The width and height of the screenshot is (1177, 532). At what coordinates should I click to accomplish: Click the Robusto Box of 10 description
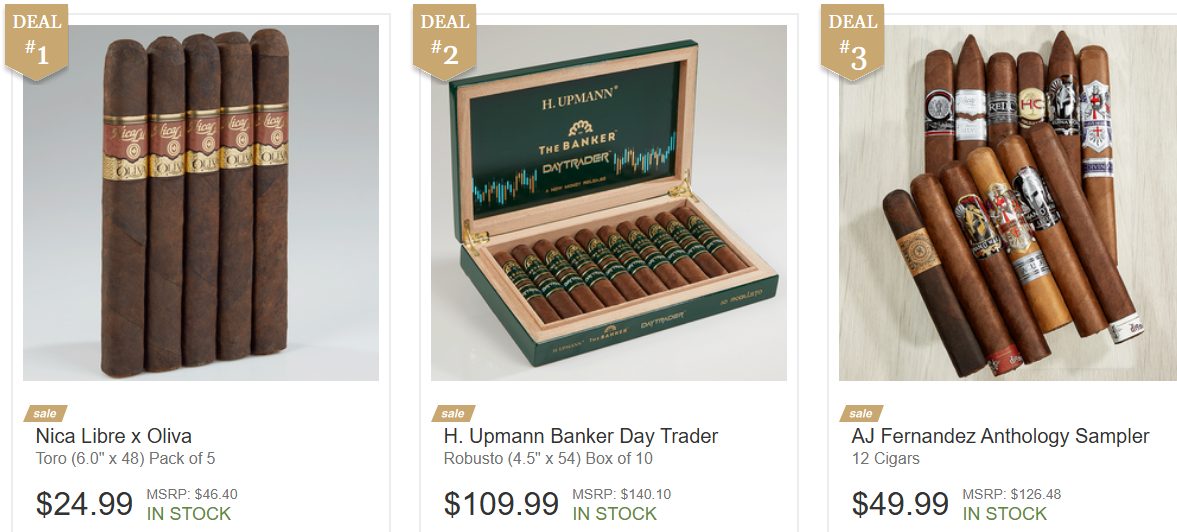click(x=548, y=458)
